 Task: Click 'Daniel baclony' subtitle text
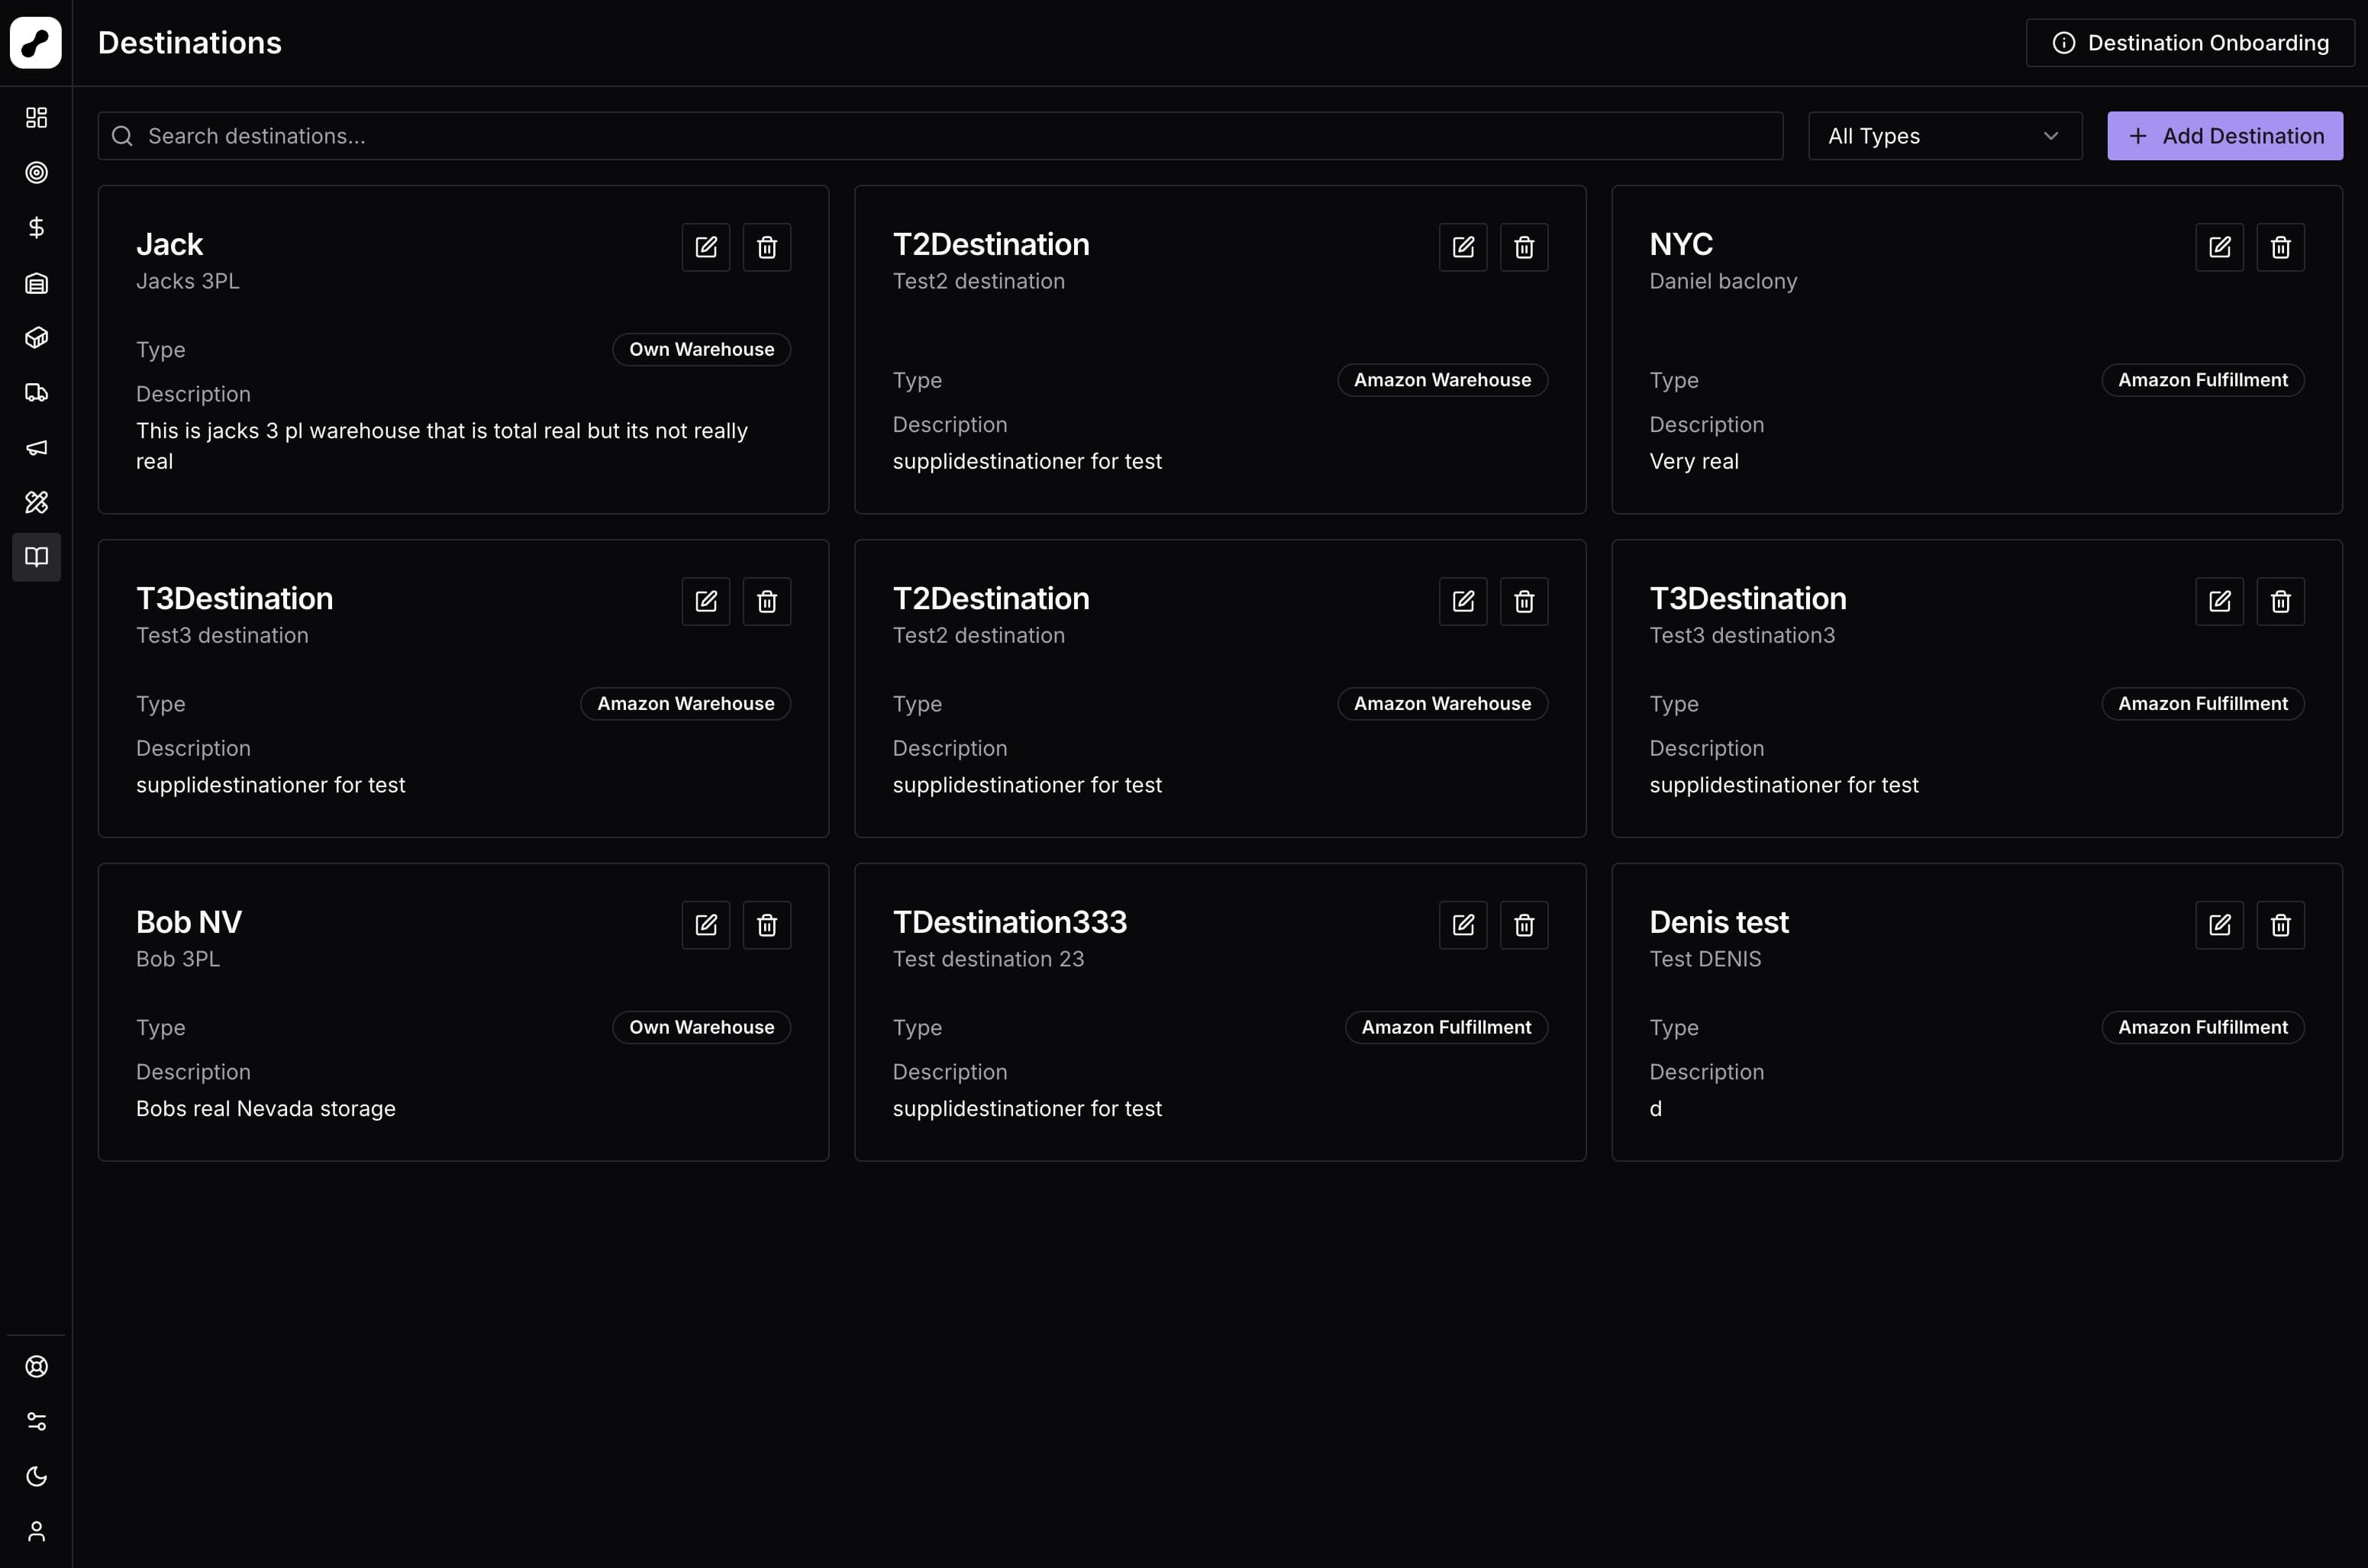pyautogui.click(x=1723, y=282)
